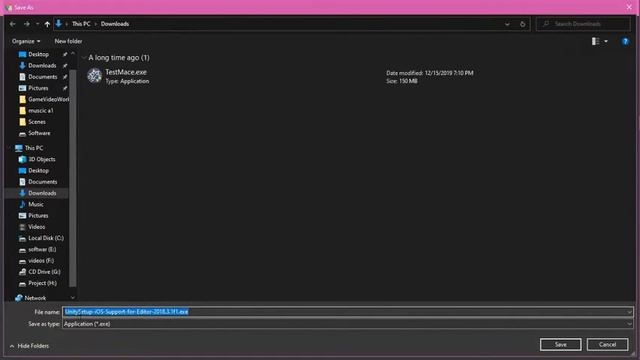Open softwar (E:) drive
640x360 pixels.
coord(42,249)
